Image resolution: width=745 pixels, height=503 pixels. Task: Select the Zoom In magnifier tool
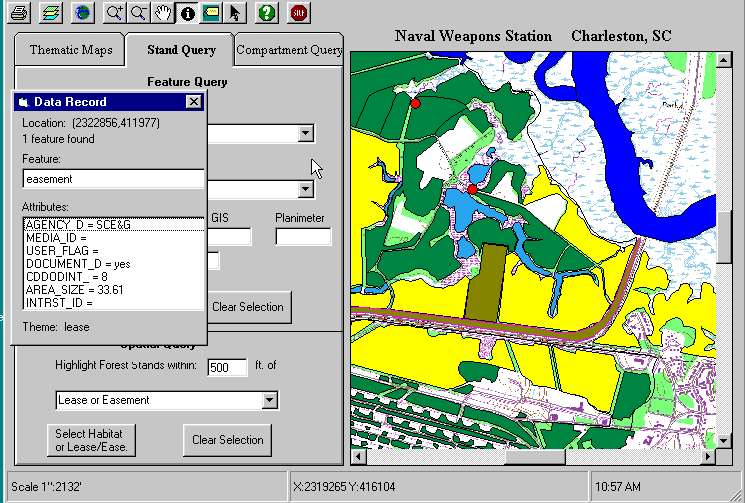pos(115,13)
